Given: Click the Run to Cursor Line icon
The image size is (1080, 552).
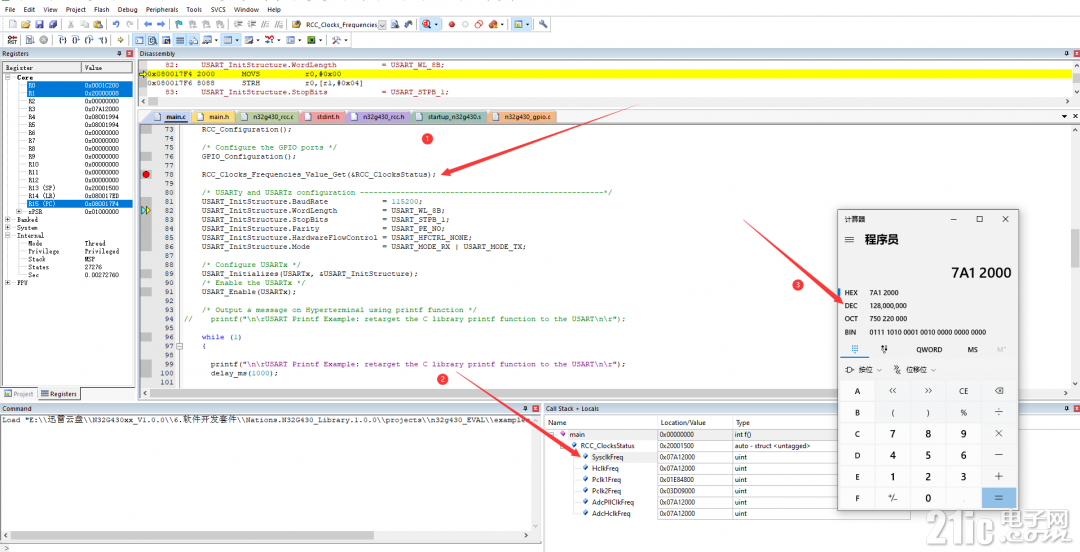Looking at the screenshot, I should coord(103,40).
